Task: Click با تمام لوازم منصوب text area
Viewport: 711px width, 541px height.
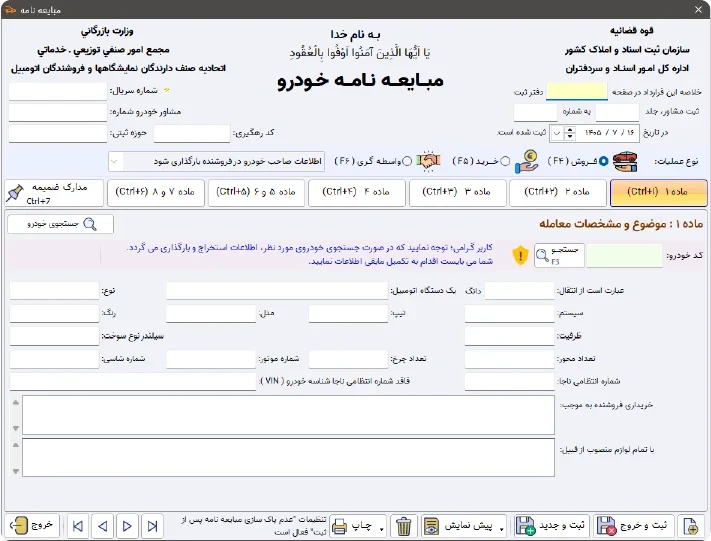Action: point(288,458)
